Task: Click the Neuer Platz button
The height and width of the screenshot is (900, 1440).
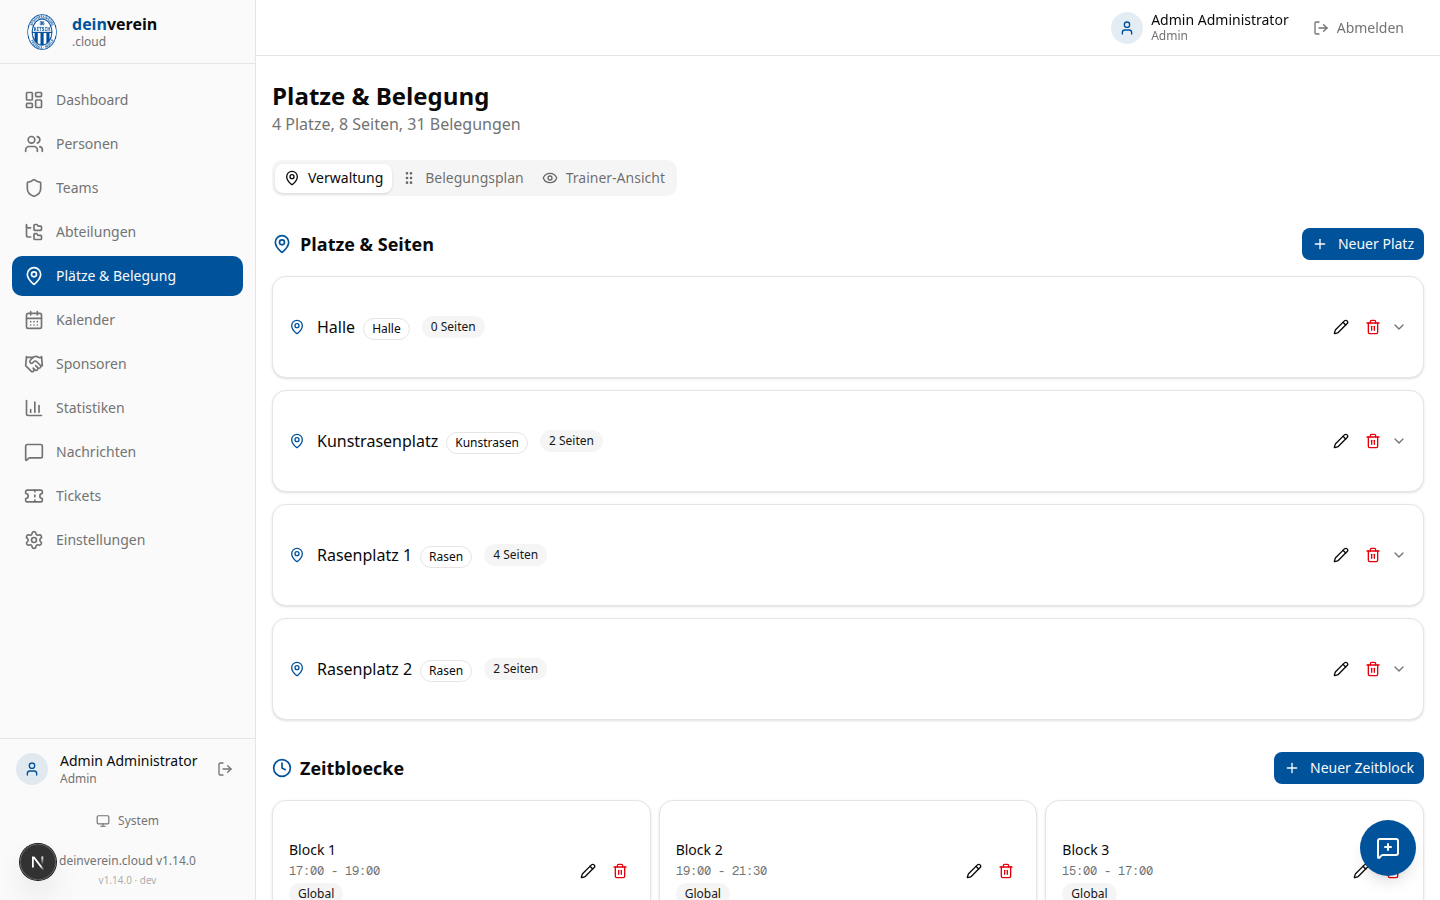Action: 1362,244
